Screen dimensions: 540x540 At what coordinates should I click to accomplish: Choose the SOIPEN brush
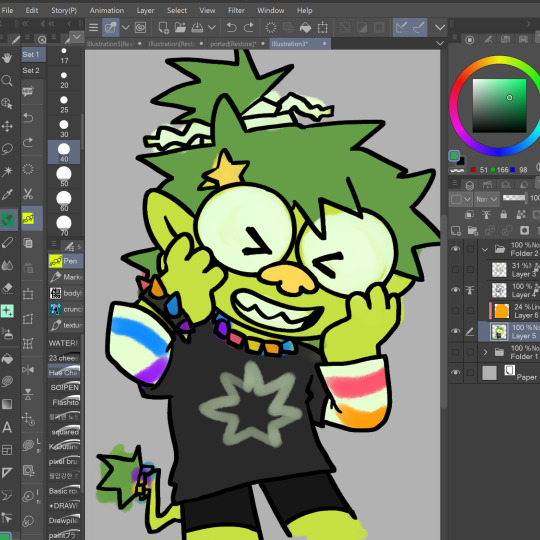(64, 387)
